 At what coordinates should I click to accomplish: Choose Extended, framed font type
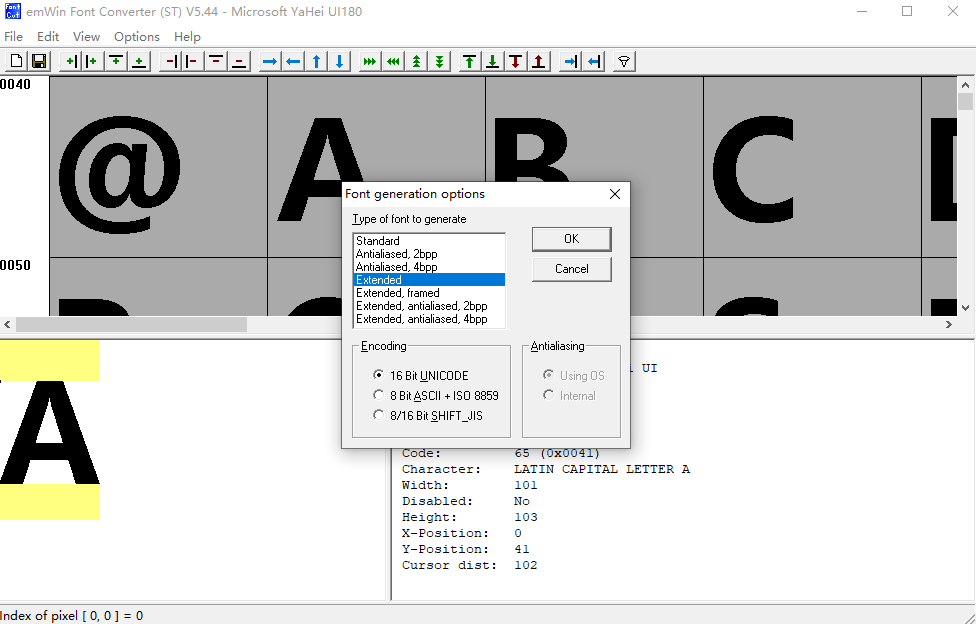[x=429, y=293]
